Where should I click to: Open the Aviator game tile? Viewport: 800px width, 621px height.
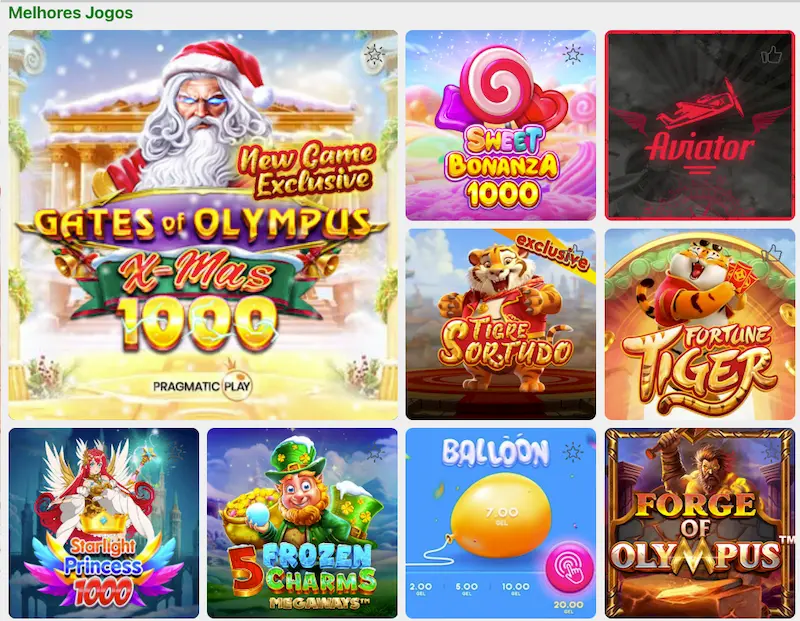click(699, 126)
